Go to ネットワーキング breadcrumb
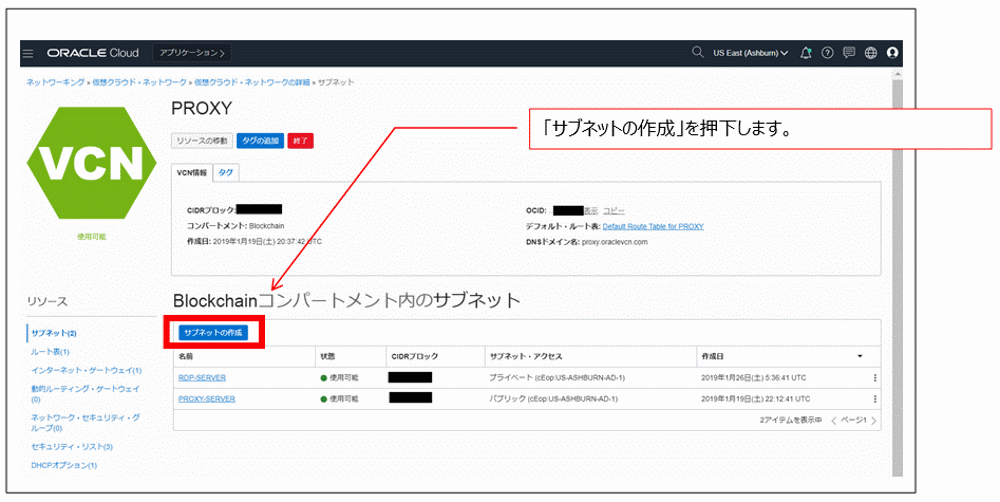Viewport: 1000px width, 502px height. click(x=55, y=82)
